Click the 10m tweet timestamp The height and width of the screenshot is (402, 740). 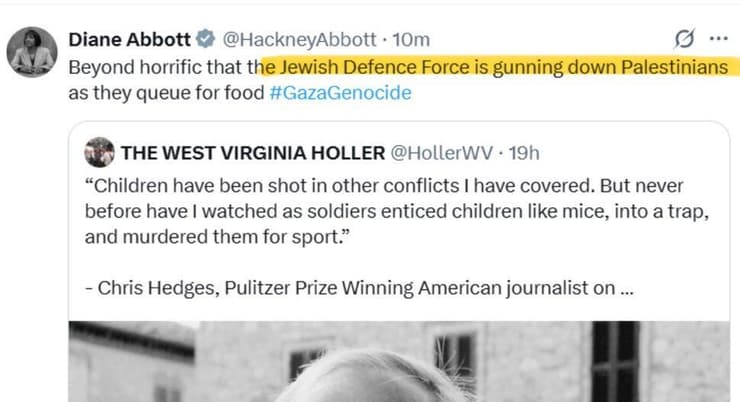pos(411,40)
